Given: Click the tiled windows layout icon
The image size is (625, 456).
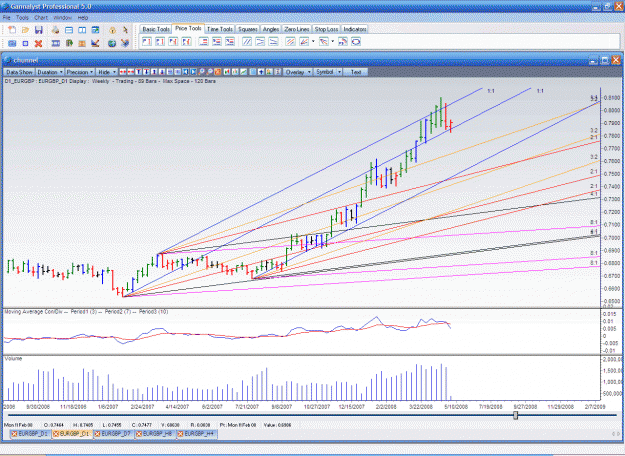Looking at the screenshot, I should [82, 30].
